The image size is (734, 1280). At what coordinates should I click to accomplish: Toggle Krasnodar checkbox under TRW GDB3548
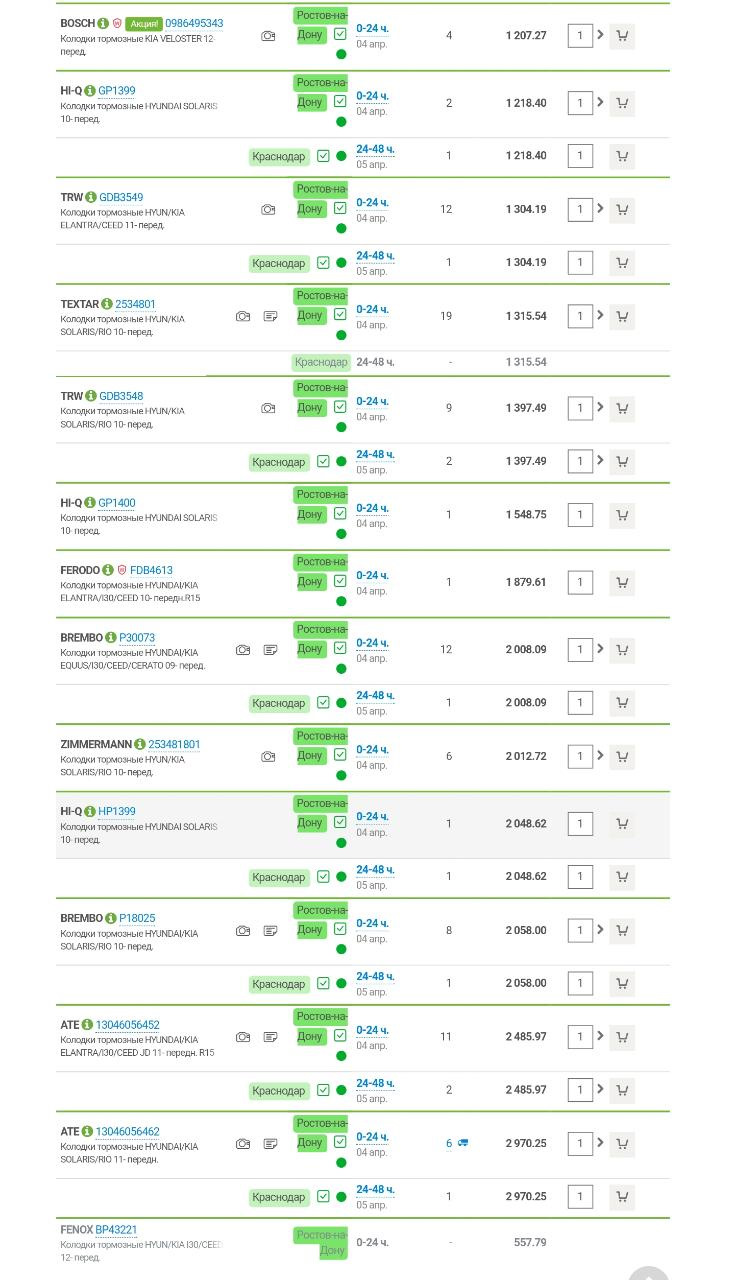coord(323,462)
